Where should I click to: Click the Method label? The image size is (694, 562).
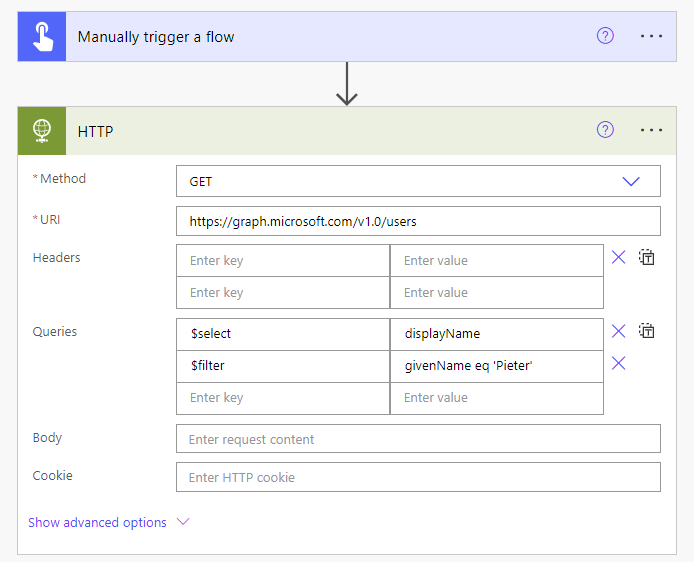pyautogui.click(x=63, y=178)
